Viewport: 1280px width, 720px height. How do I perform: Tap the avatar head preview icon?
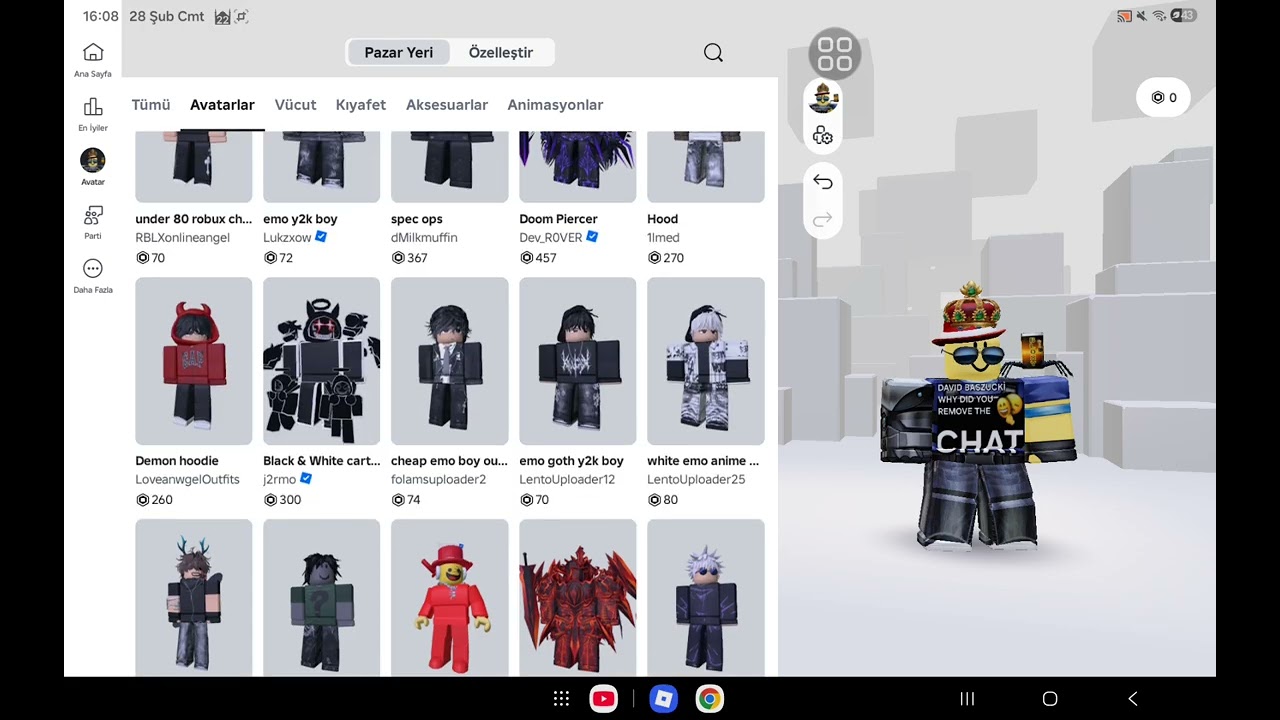click(823, 98)
